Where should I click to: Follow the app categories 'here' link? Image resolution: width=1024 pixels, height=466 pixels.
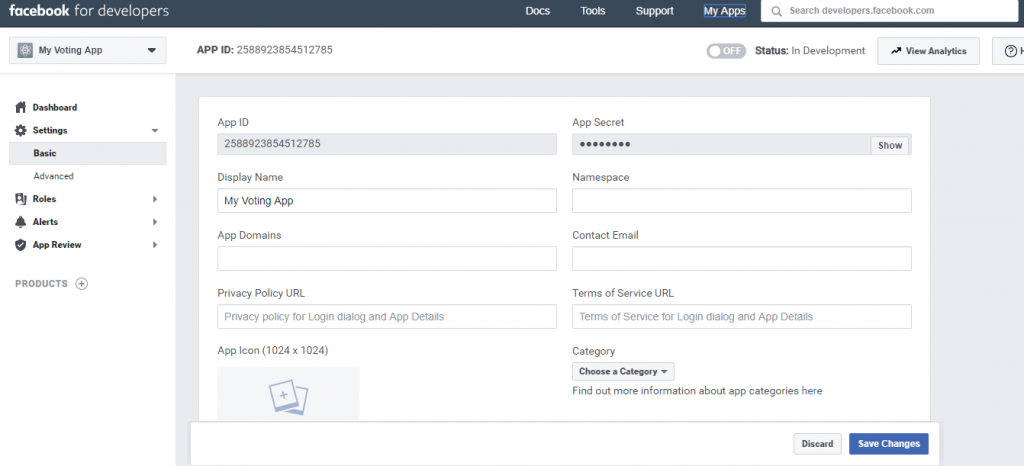812,391
